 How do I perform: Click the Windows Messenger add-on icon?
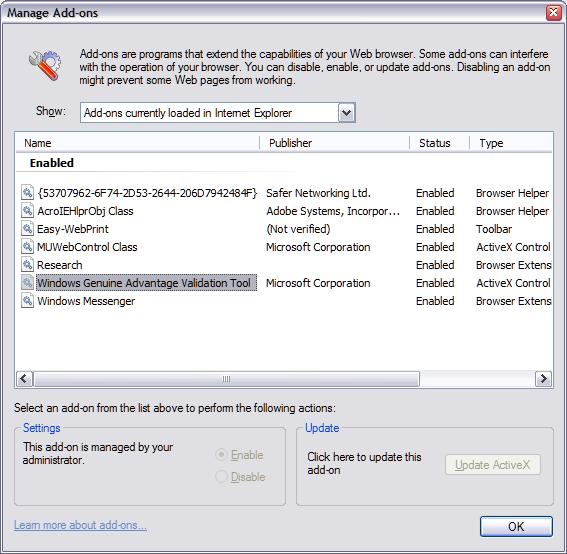pyautogui.click(x=27, y=301)
